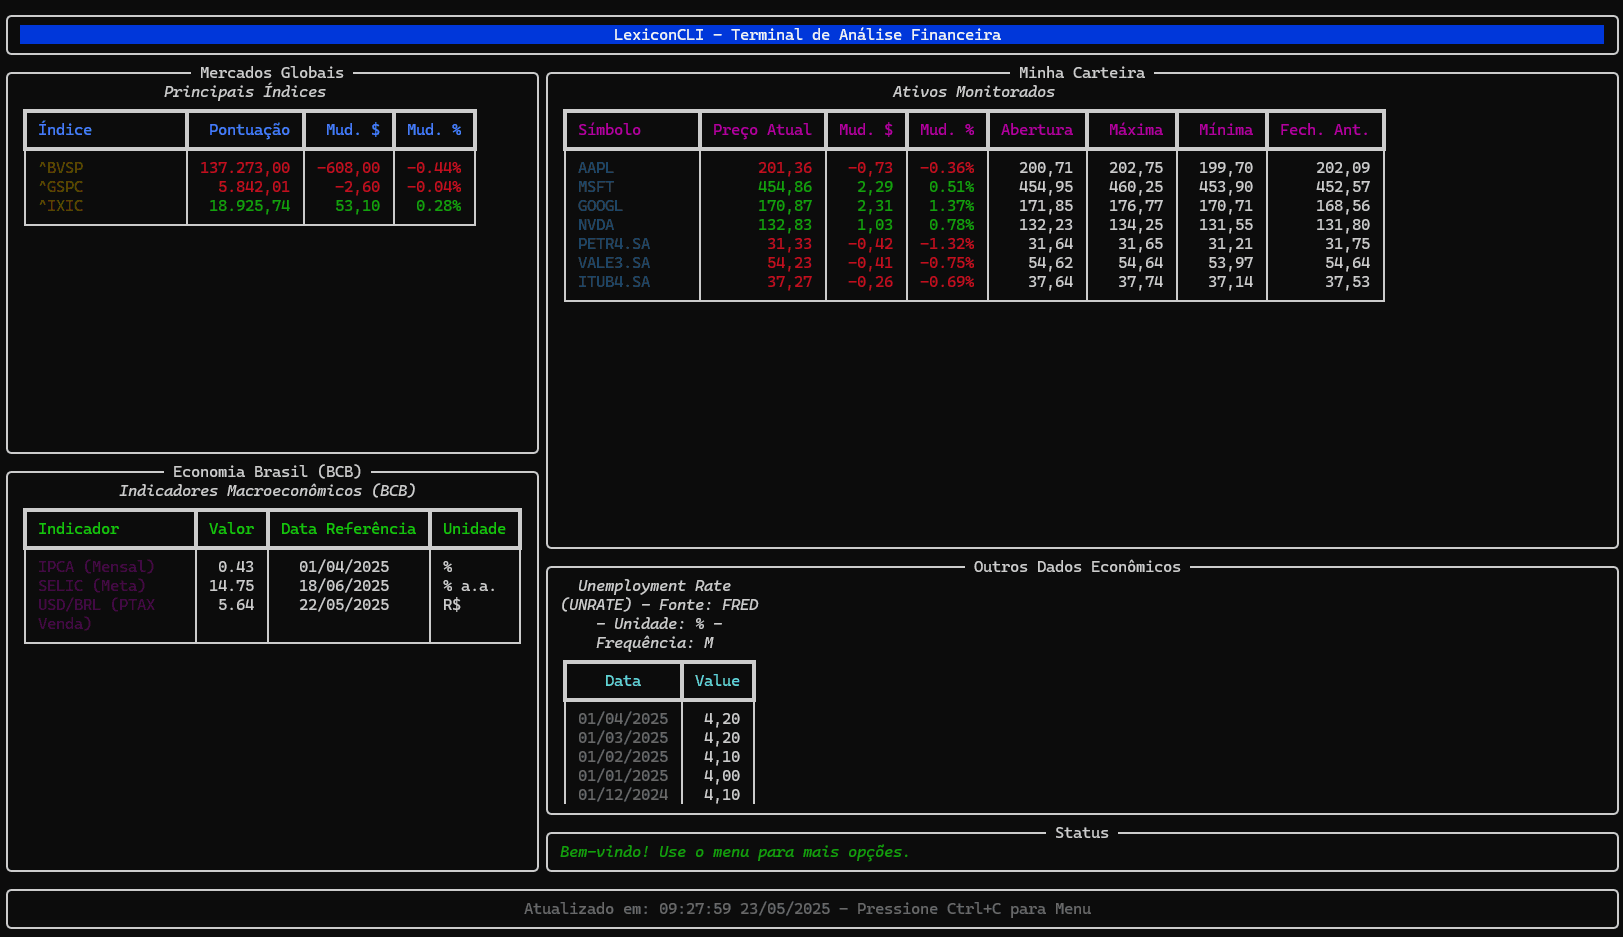Select the 01/04/2025 unemployment data row
Viewport: 1623px width, 937px height.
(623, 719)
